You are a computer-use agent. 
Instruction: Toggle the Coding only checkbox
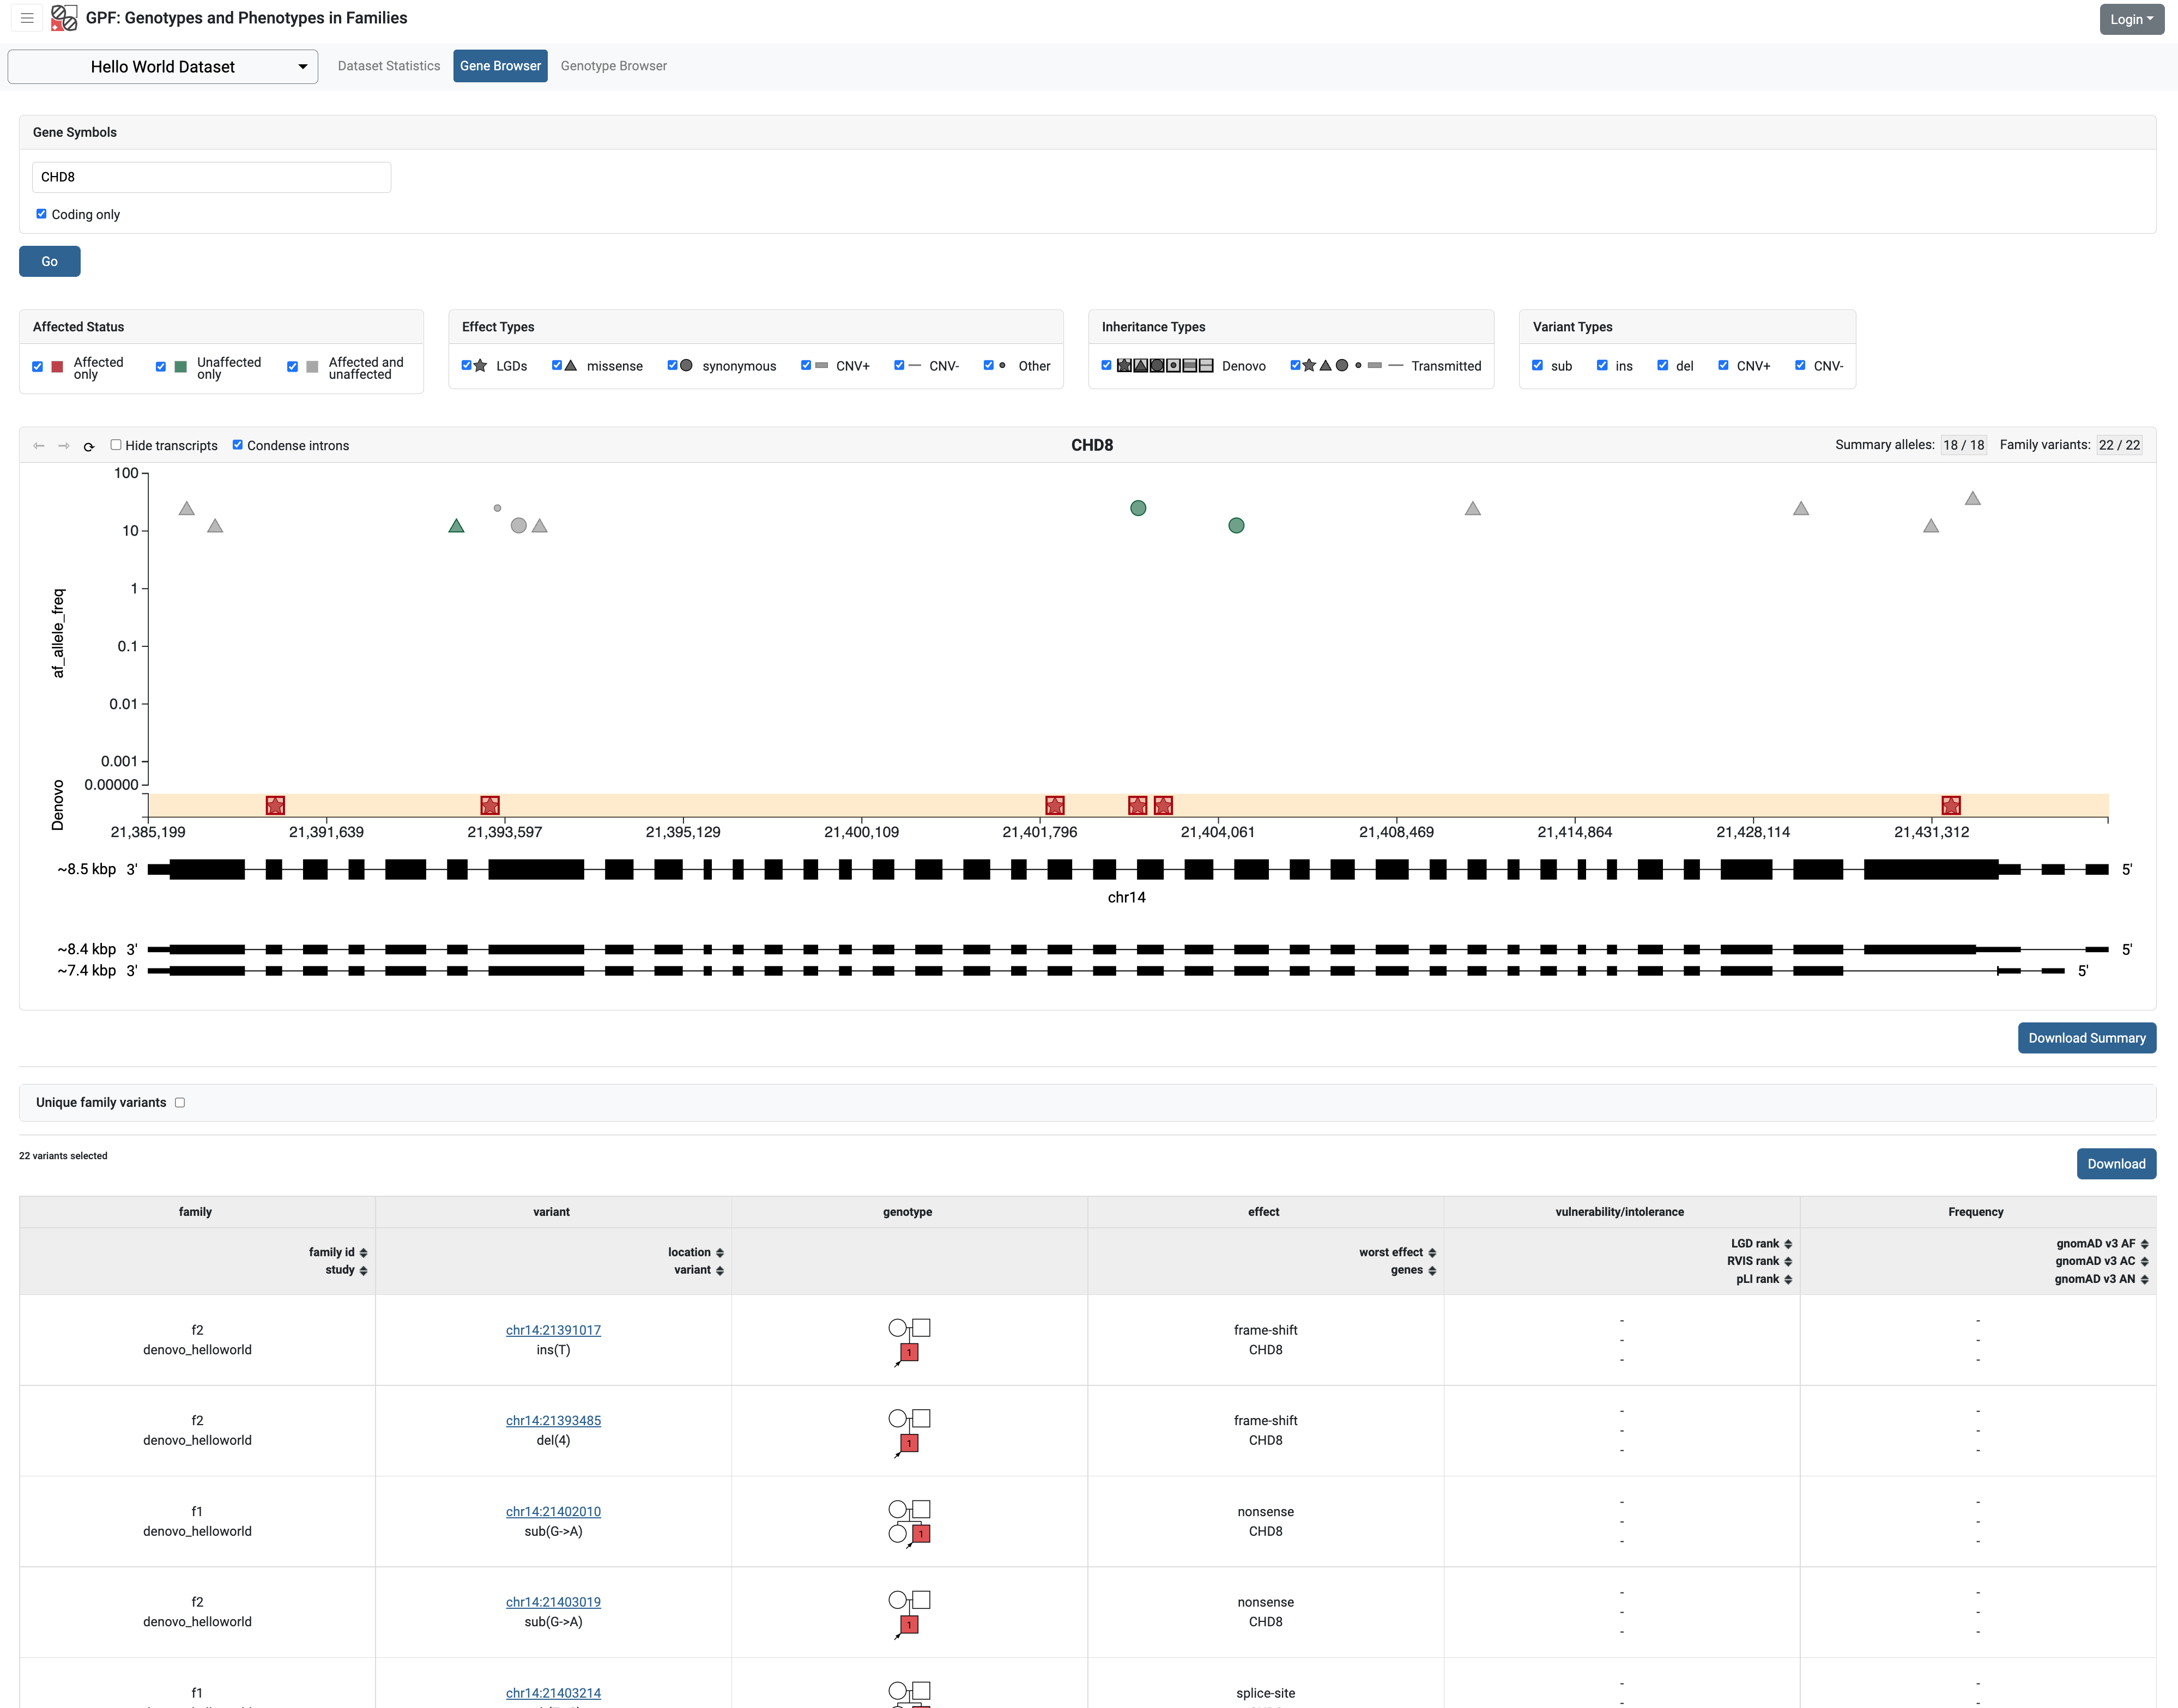[41, 214]
